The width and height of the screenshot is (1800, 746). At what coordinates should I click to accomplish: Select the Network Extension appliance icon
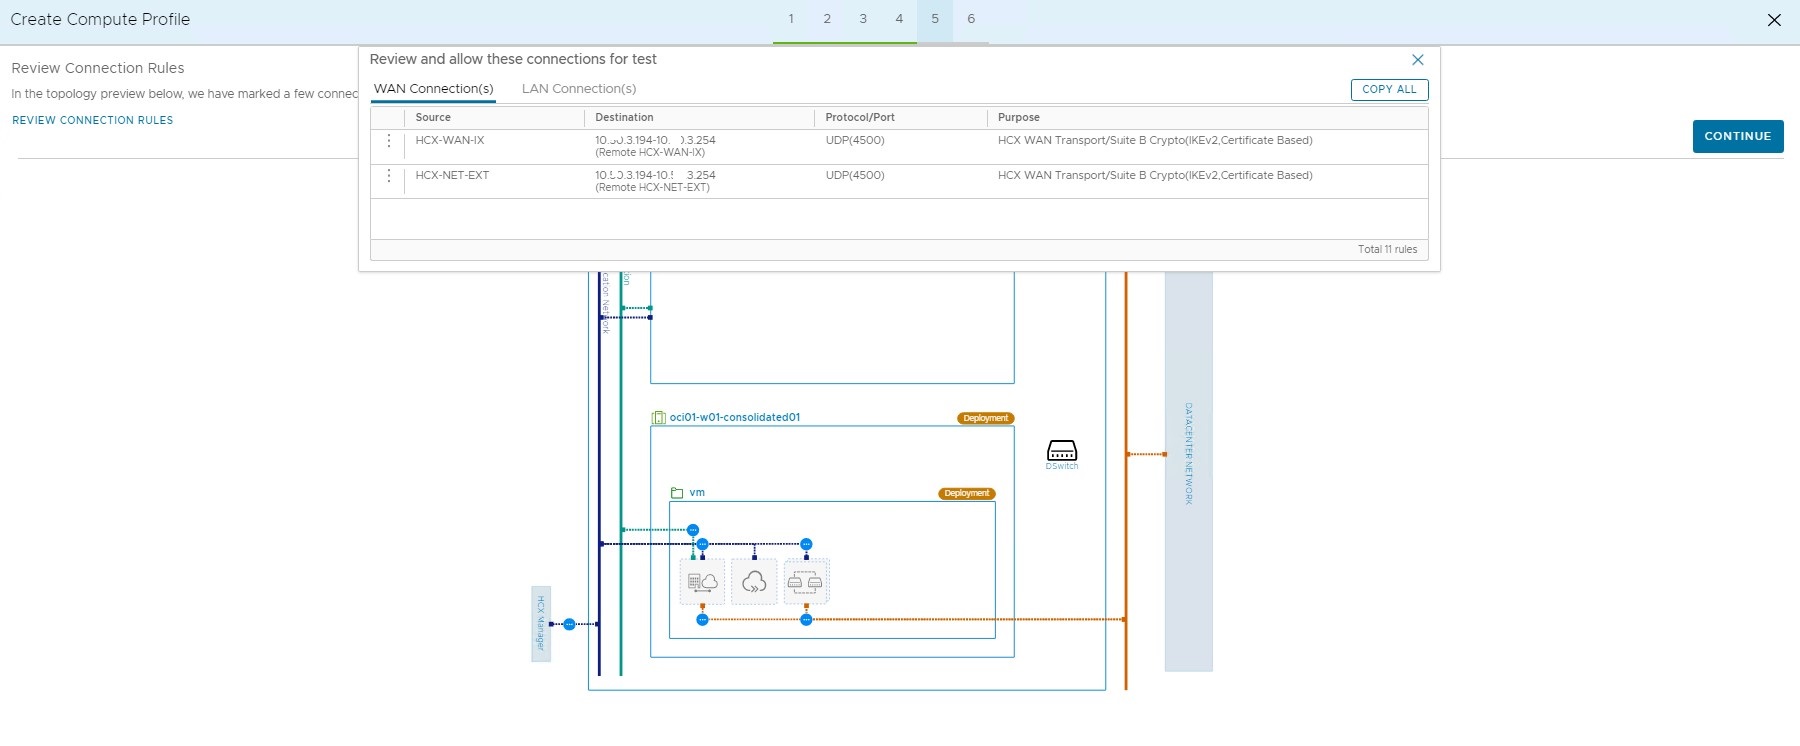pos(806,582)
